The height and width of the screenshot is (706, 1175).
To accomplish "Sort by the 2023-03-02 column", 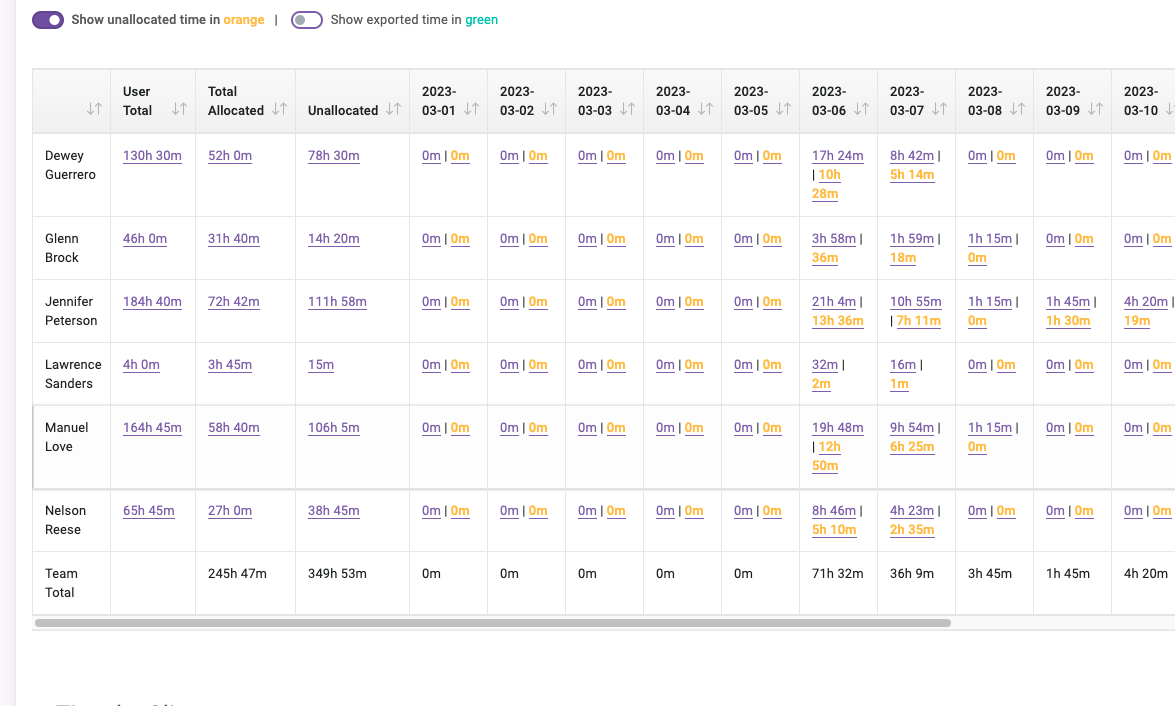I will (x=549, y=109).
